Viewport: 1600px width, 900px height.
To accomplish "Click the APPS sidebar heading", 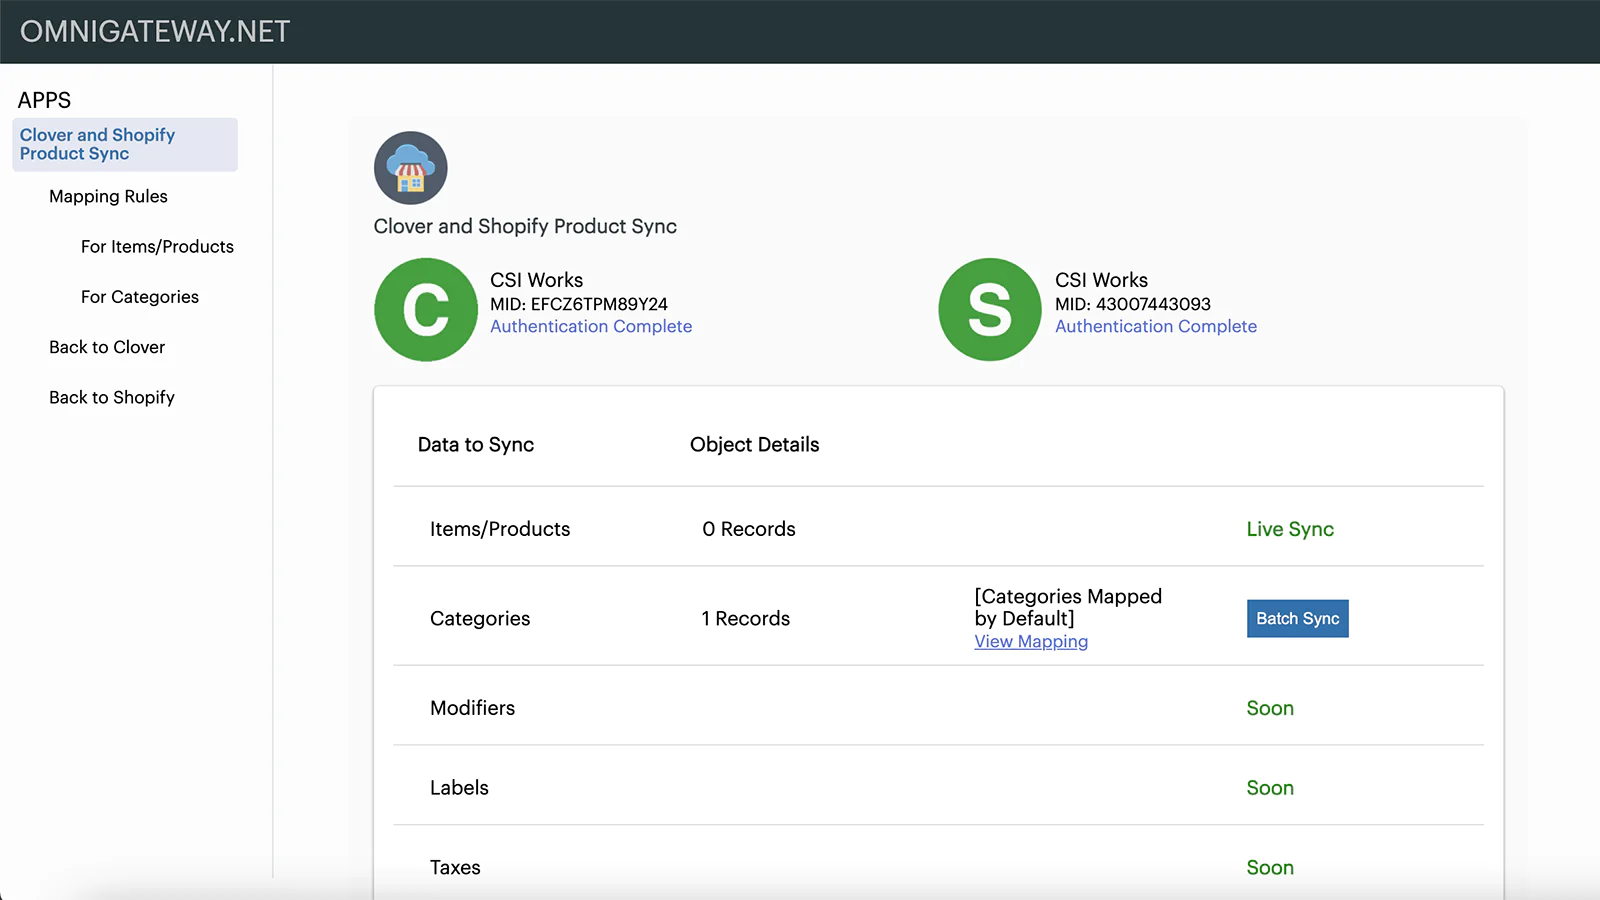I will [x=44, y=100].
